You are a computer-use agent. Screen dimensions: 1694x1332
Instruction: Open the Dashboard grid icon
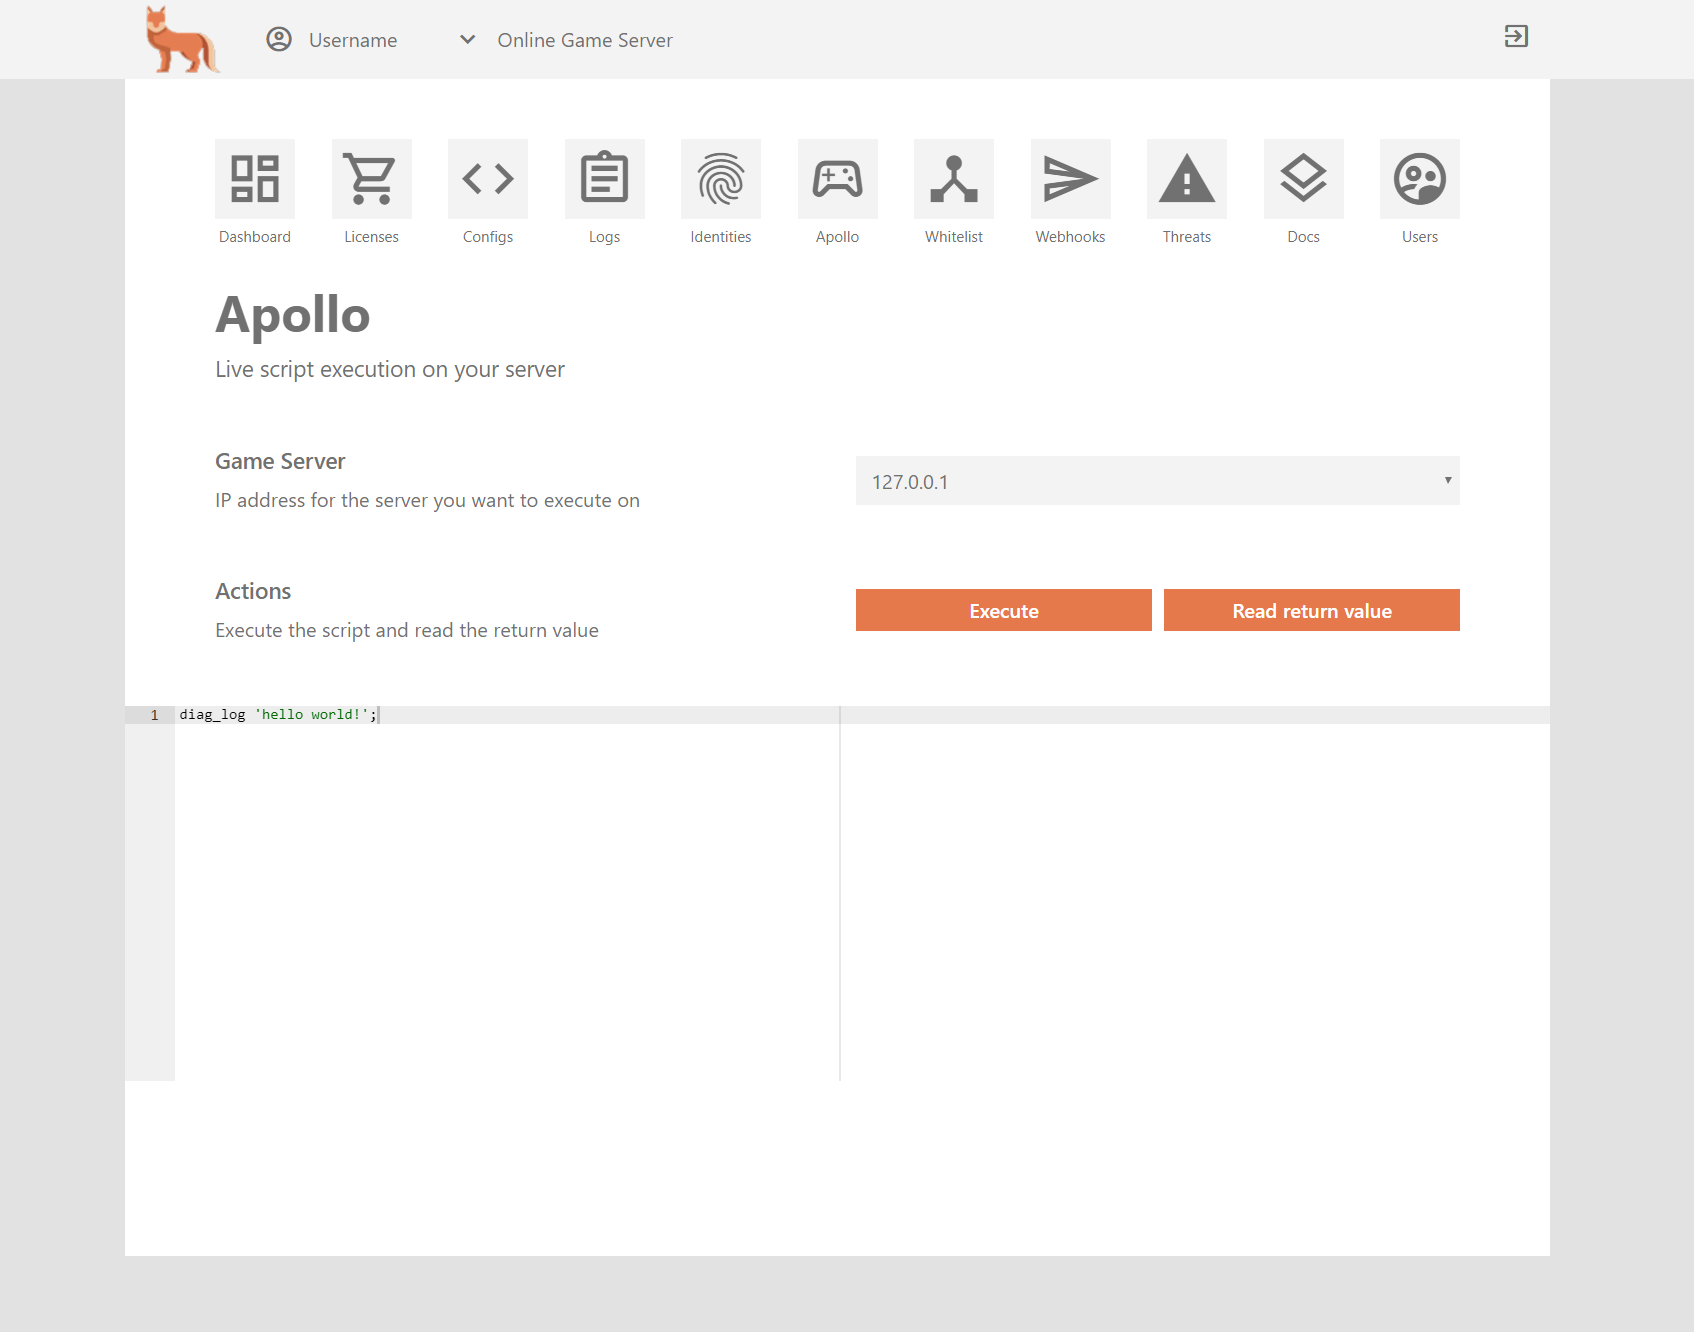255,179
